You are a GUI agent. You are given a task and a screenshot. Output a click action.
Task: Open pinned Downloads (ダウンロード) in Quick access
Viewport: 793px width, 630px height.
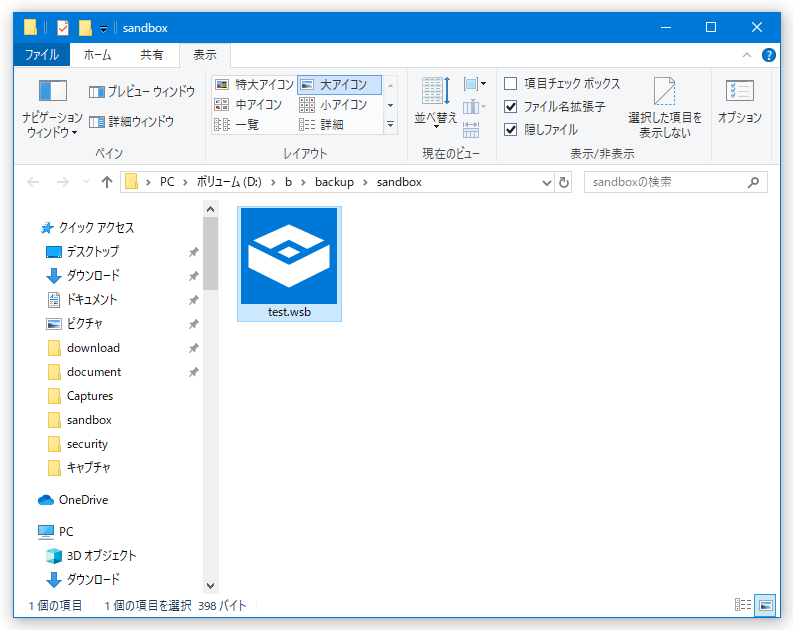83,276
